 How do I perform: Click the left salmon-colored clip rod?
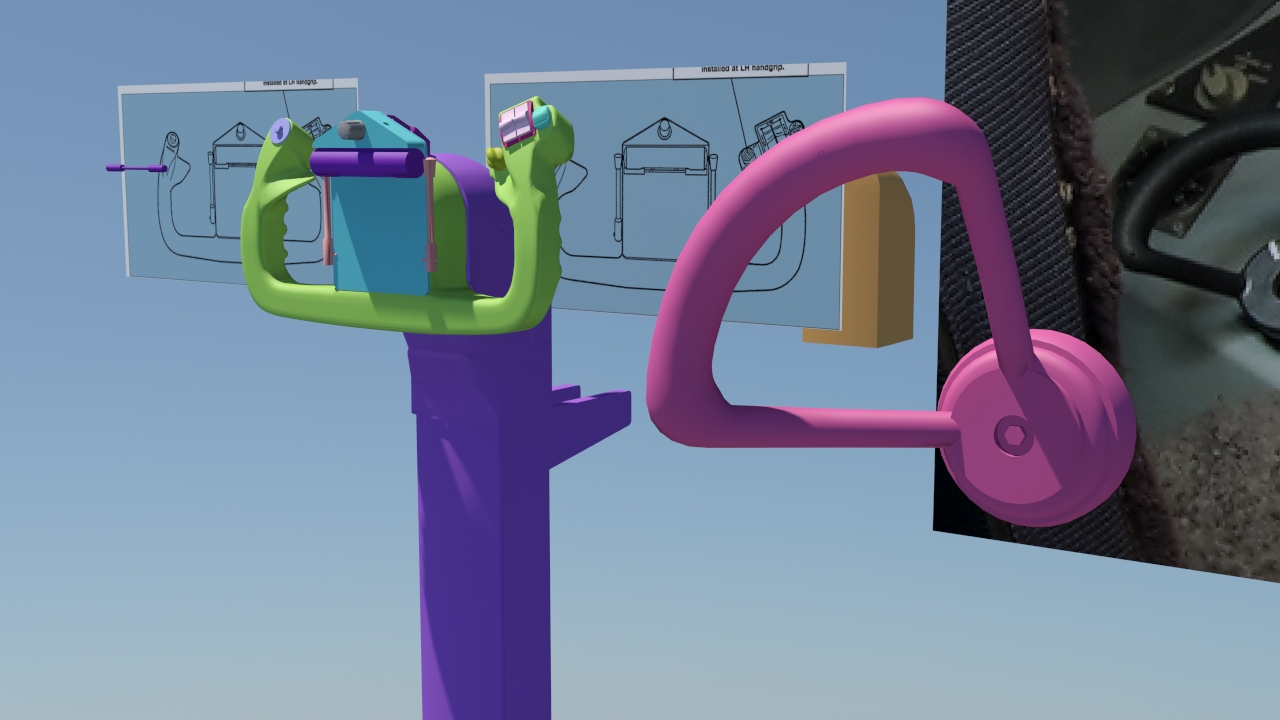[328, 220]
